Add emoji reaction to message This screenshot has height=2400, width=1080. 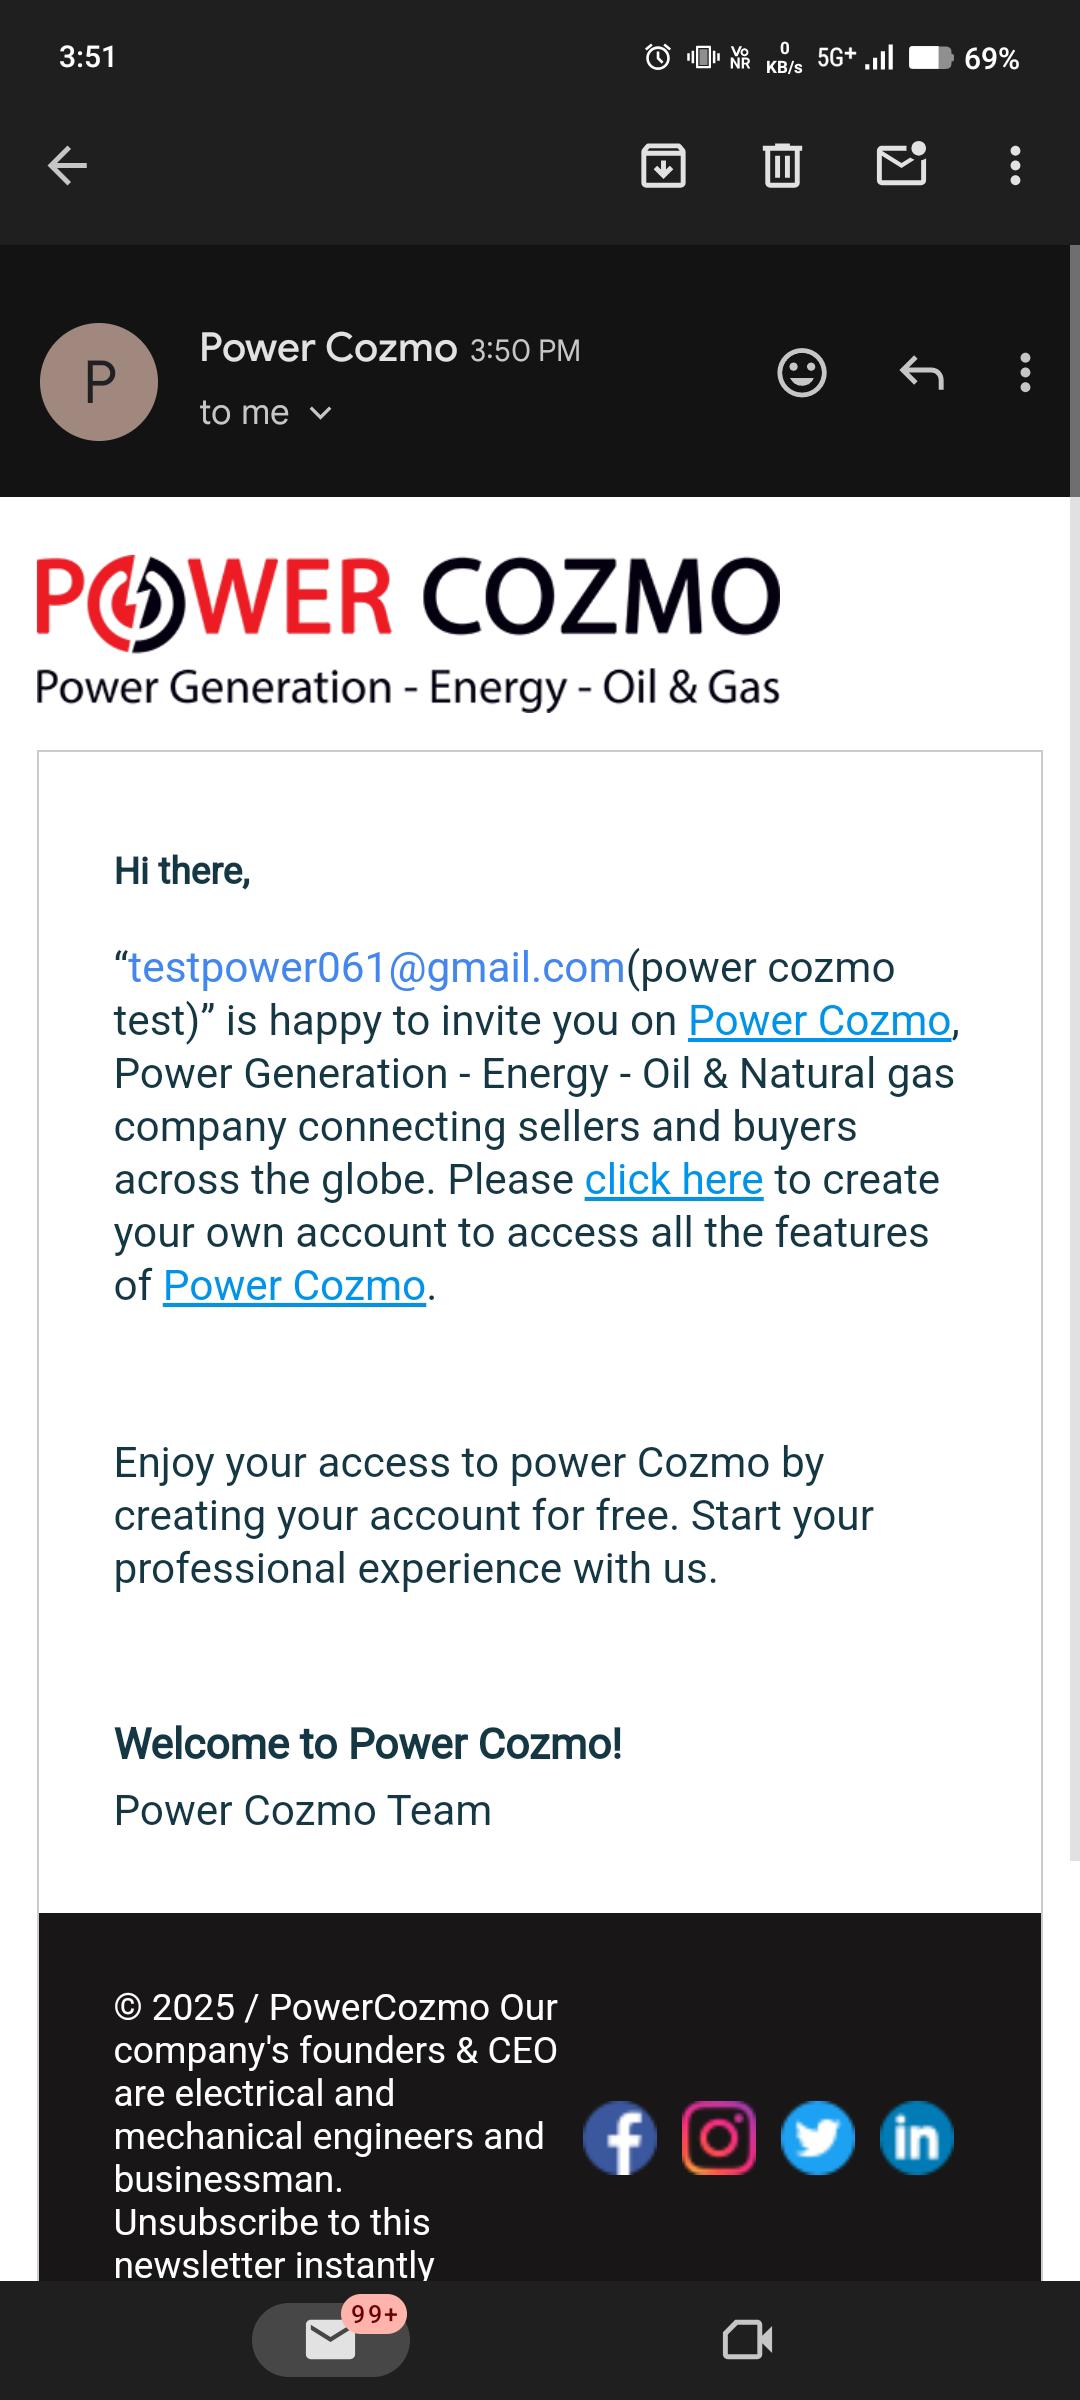(802, 374)
